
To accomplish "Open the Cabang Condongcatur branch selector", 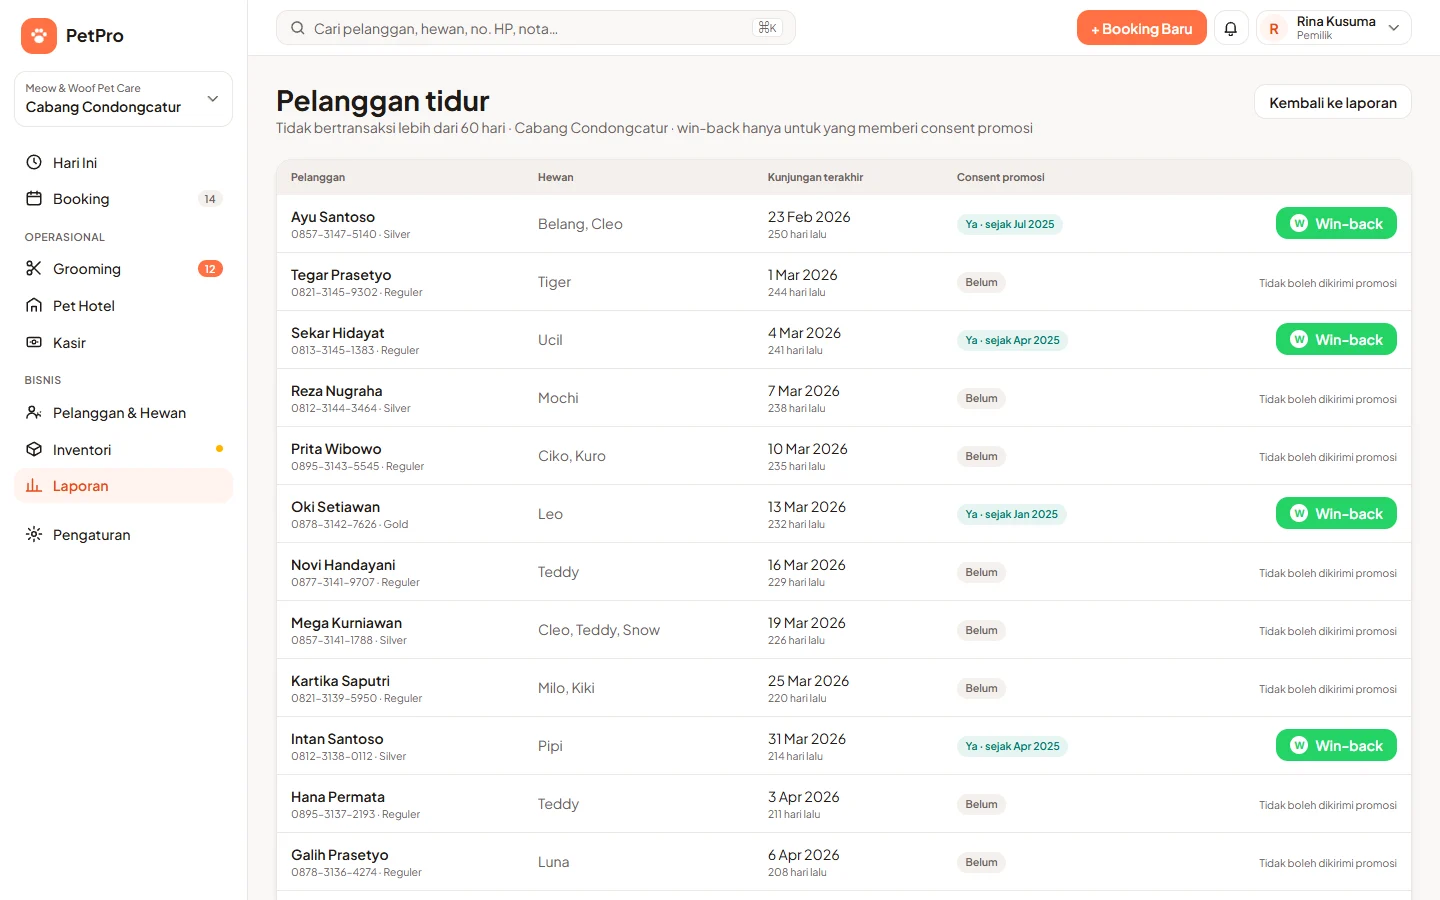I will (123, 99).
